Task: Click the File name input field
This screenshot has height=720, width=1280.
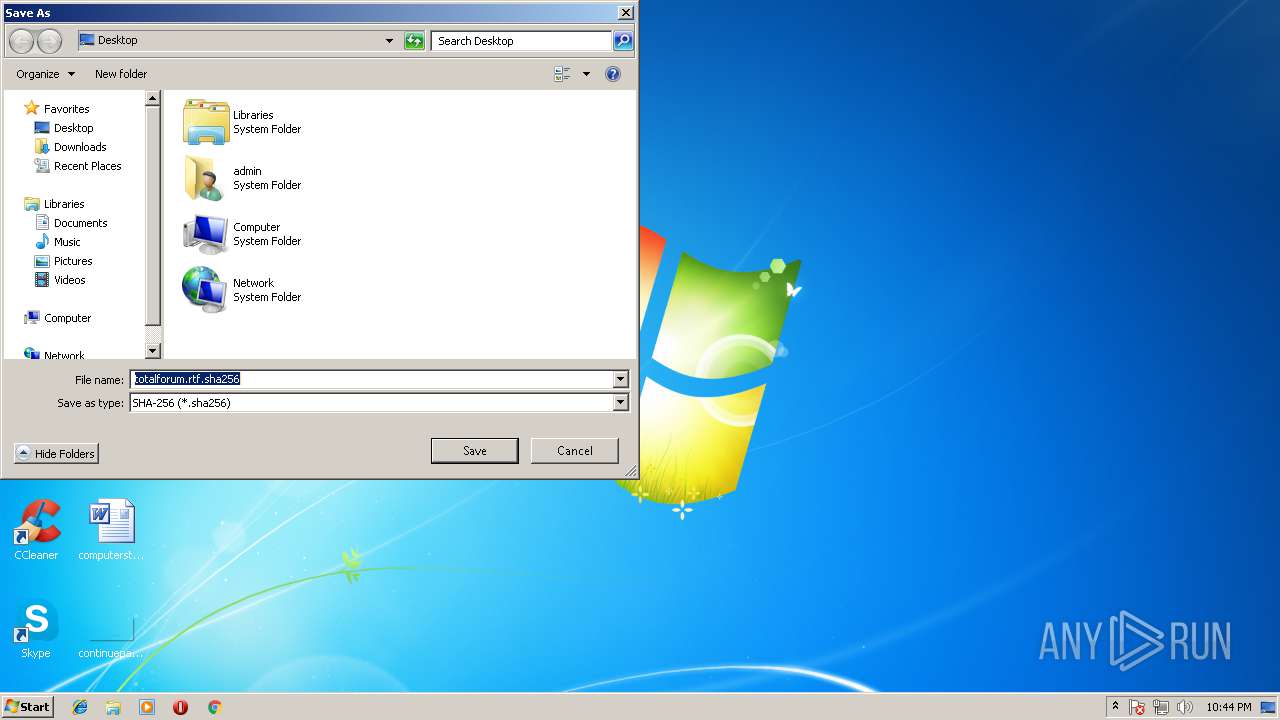Action: (x=371, y=379)
